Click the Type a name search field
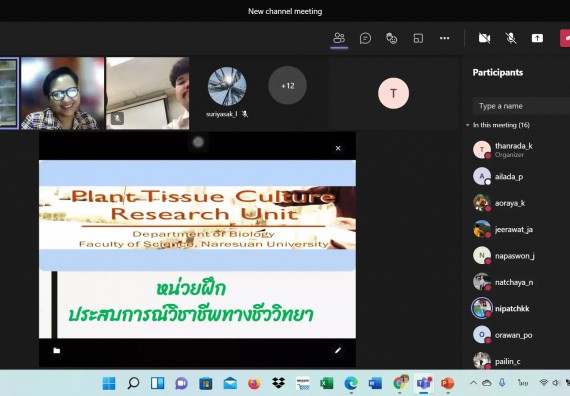This screenshot has height=396, width=570. tap(521, 106)
